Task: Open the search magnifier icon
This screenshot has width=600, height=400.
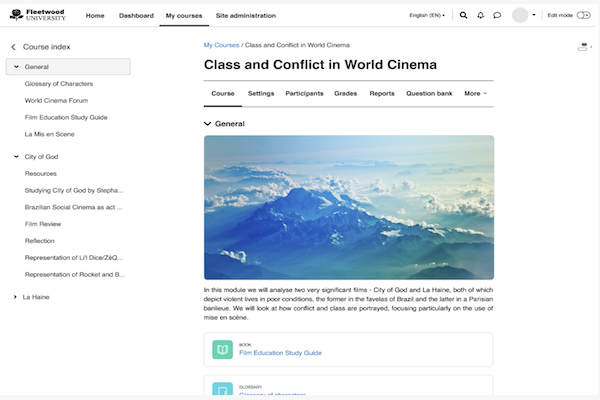Action: click(x=463, y=15)
